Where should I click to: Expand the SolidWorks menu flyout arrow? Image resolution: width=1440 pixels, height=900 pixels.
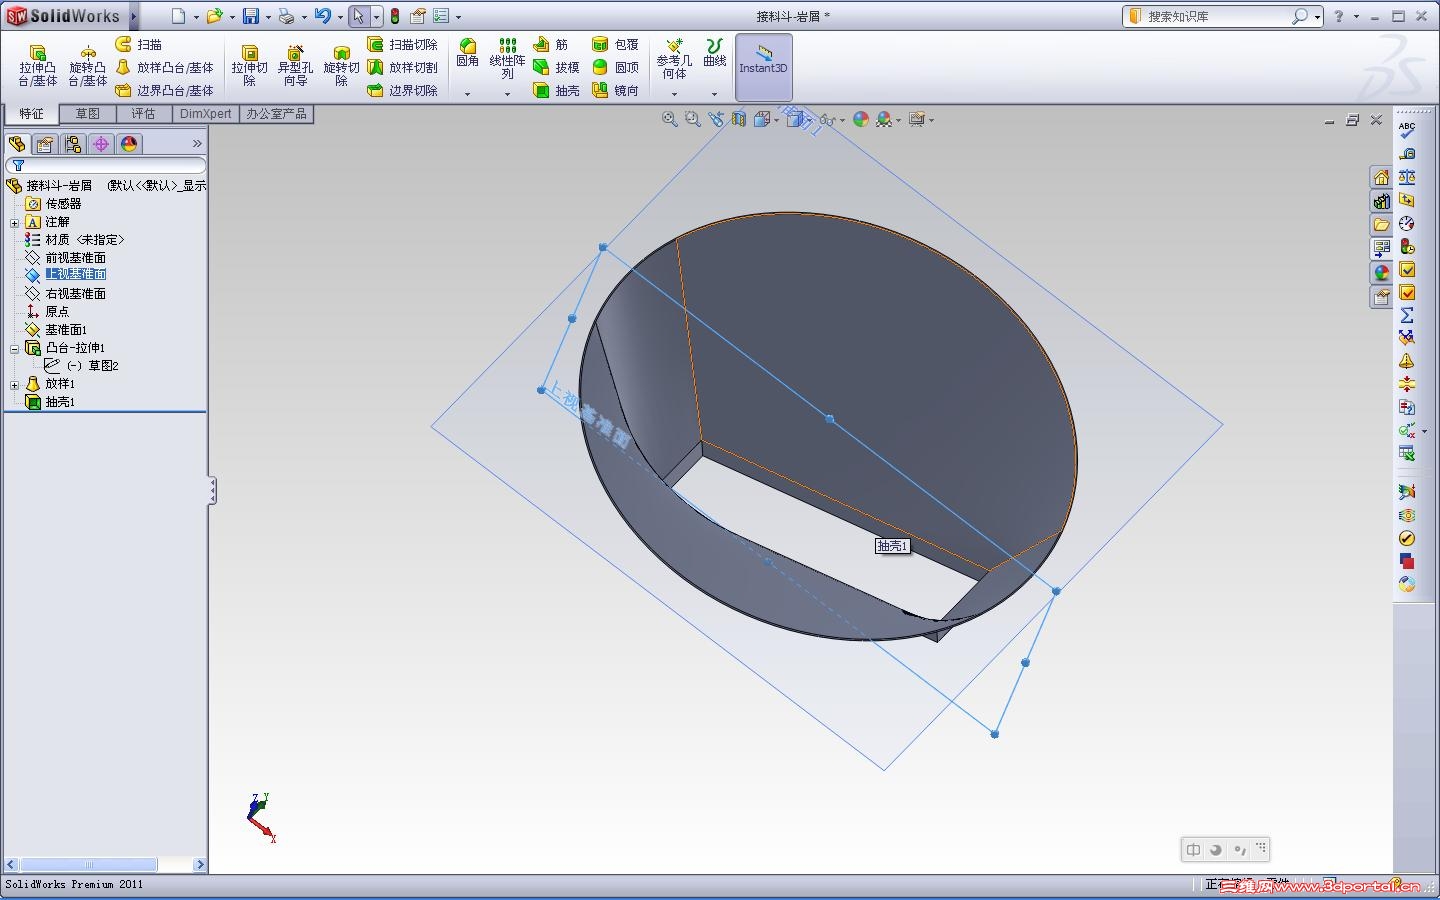[x=133, y=16]
